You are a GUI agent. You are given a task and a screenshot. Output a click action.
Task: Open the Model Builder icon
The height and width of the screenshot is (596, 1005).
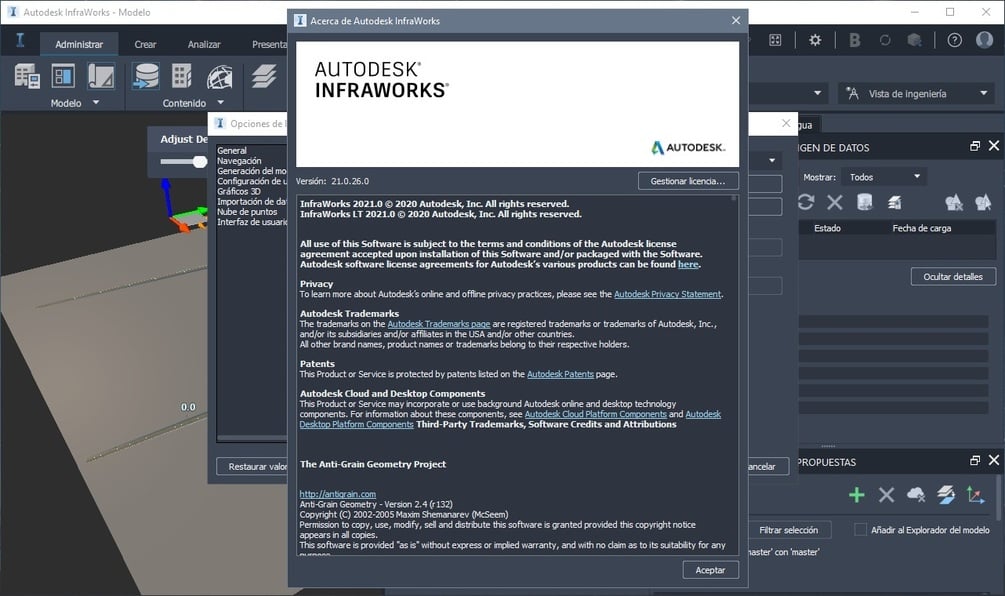(27, 76)
